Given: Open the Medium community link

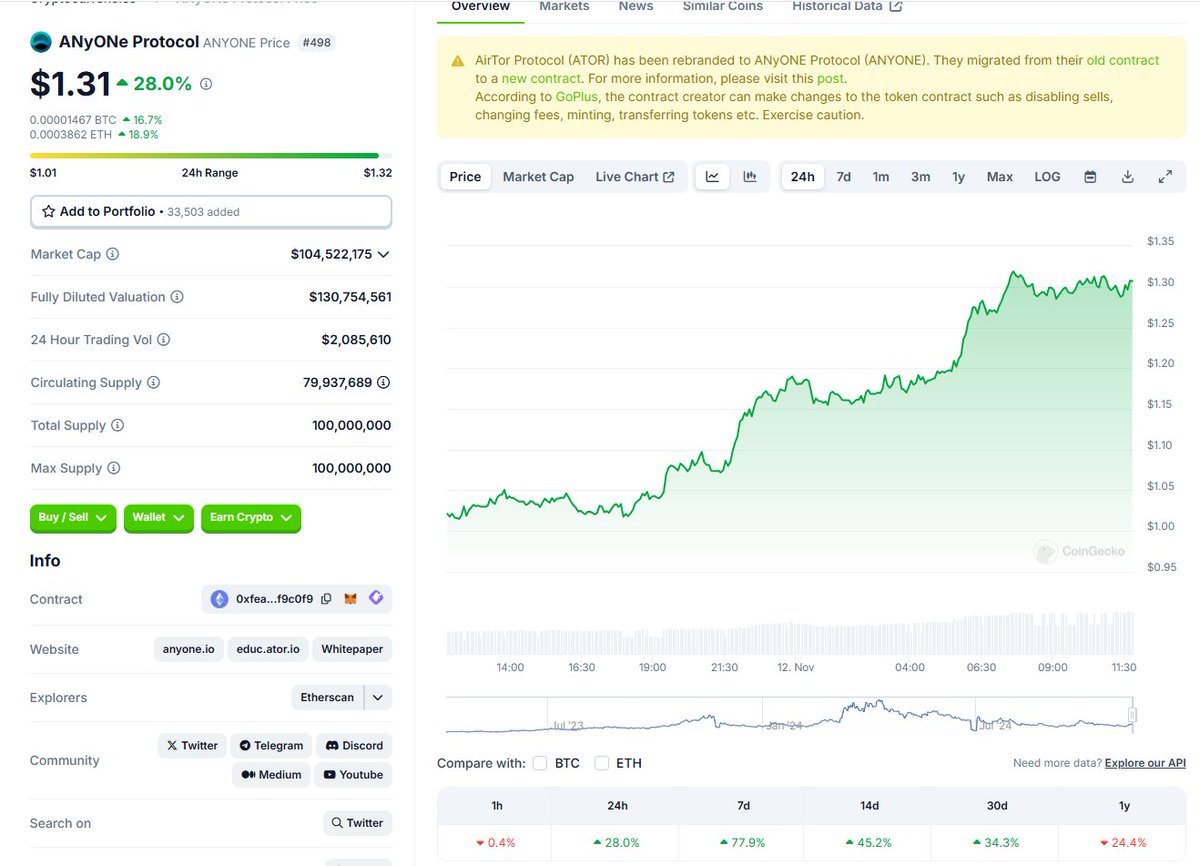Looking at the screenshot, I should pyautogui.click(x=271, y=775).
